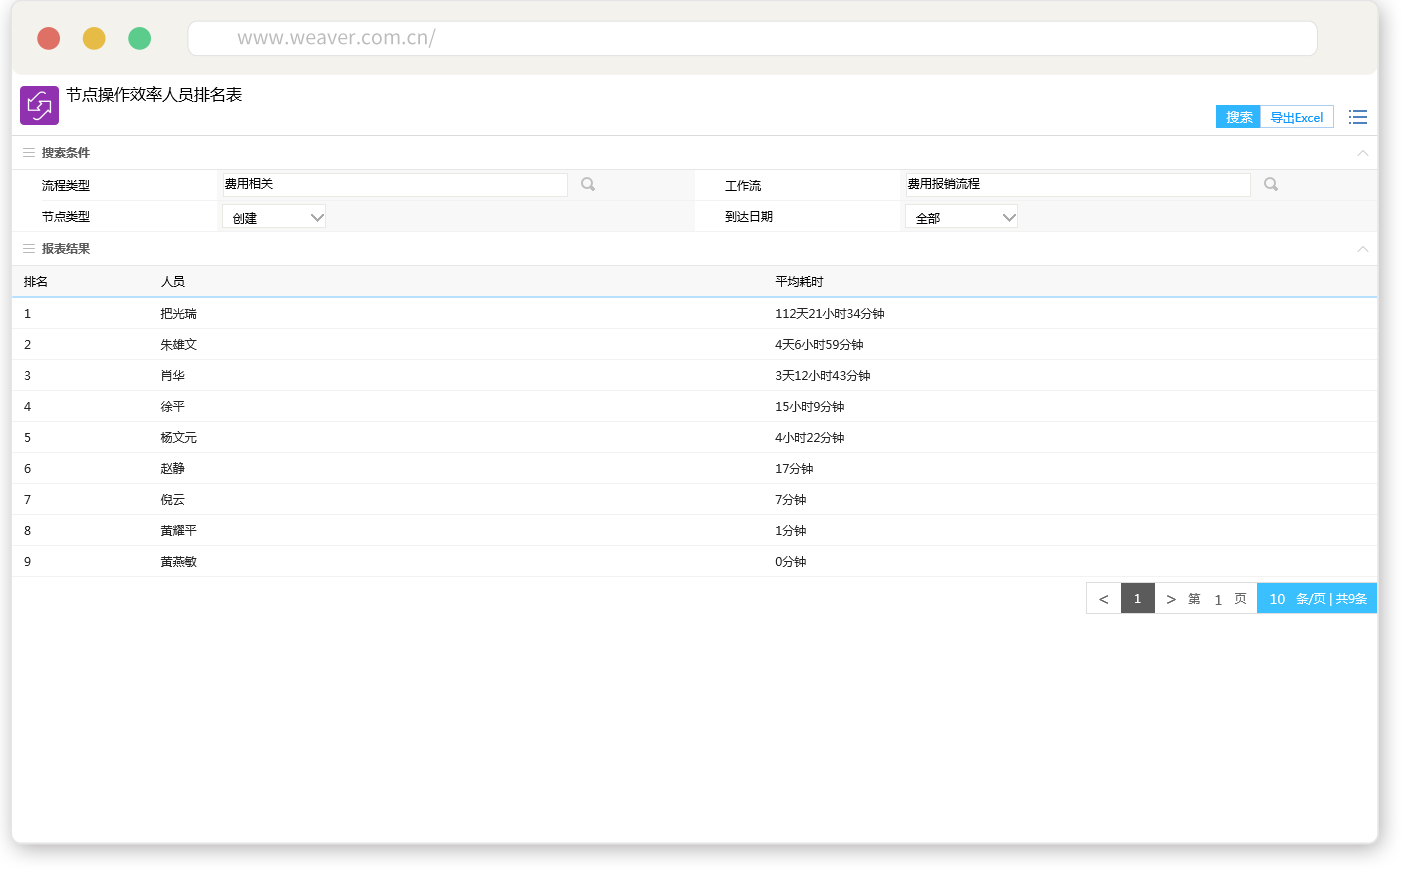The image size is (1425, 875).
Task: Open the list menu icon beside 导出Excel
Action: point(1357,117)
